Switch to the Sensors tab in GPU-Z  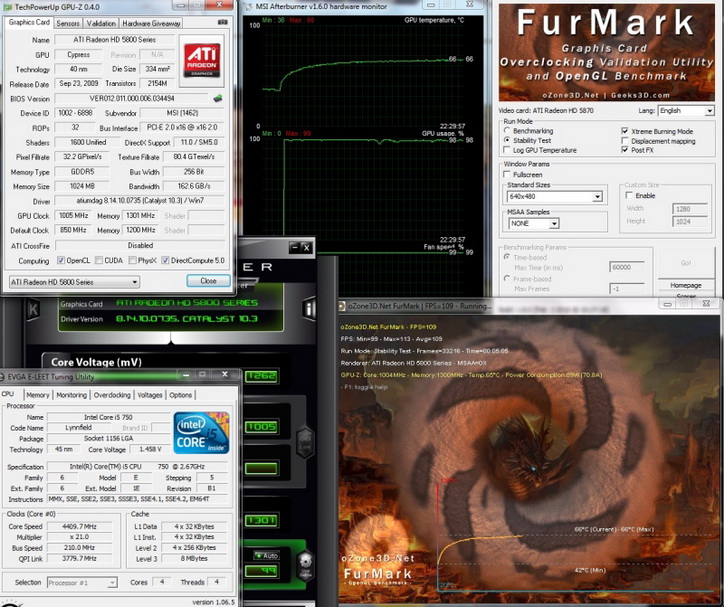pyautogui.click(x=68, y=23)
